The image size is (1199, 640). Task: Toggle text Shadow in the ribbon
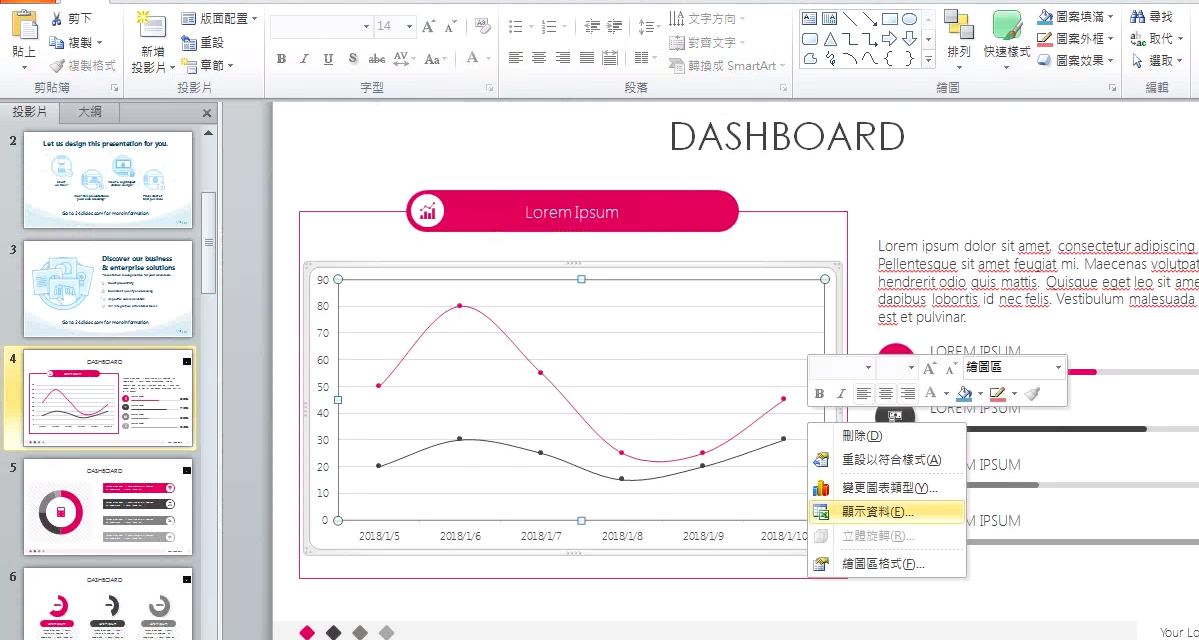pyautogui.click(x=353, y=59)
